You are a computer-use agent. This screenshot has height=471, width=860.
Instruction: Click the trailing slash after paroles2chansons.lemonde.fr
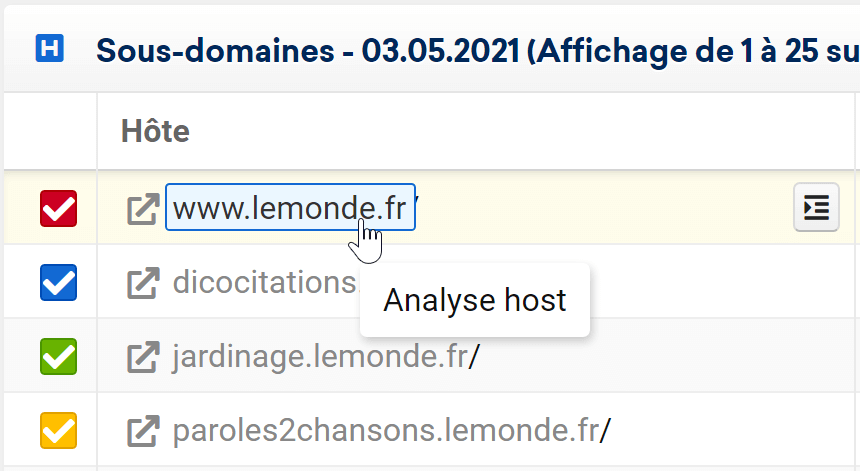click(x=606, y=431)
